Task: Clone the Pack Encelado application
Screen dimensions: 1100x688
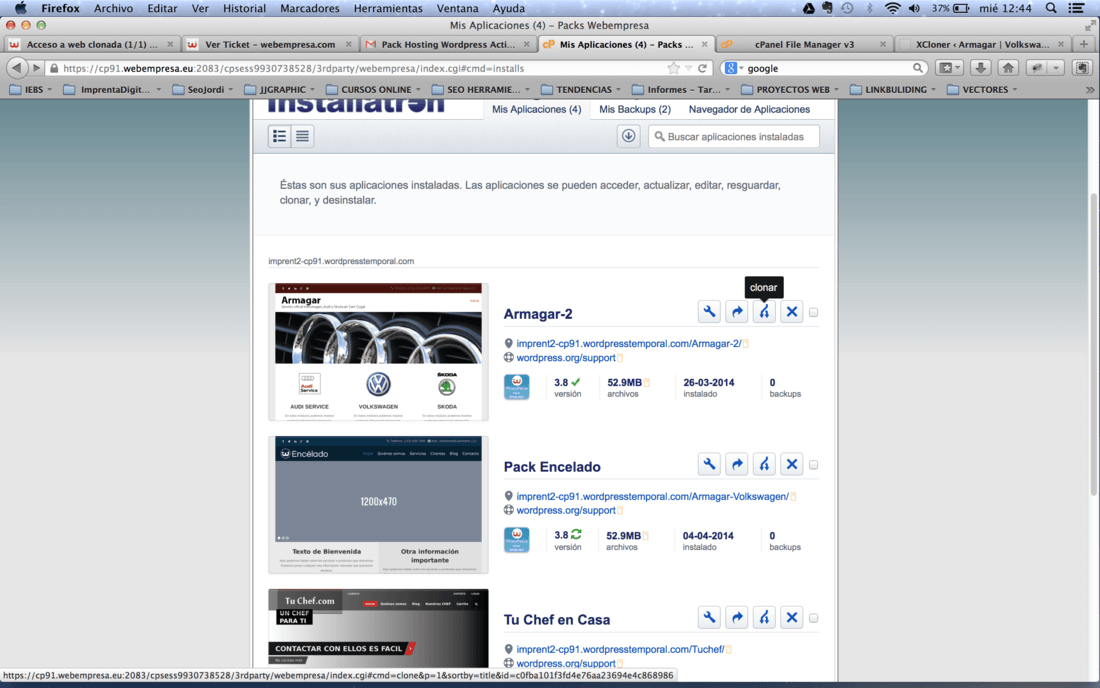Action: click(x=764, y=464)
